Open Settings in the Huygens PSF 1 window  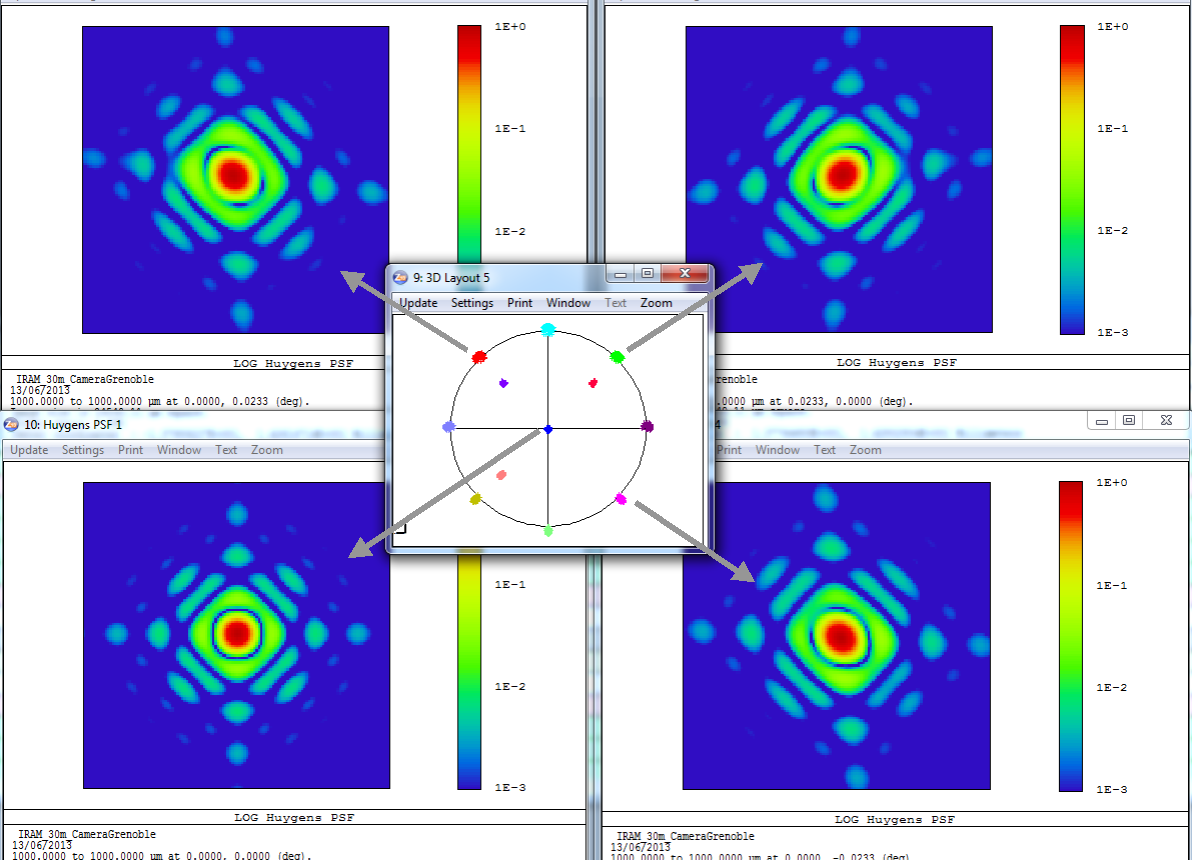coord(83,450)
